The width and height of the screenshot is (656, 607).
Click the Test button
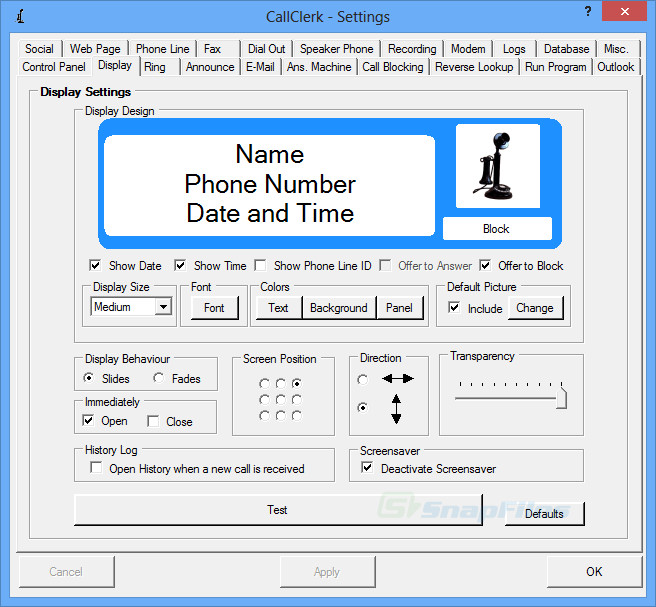click(278, 510)
